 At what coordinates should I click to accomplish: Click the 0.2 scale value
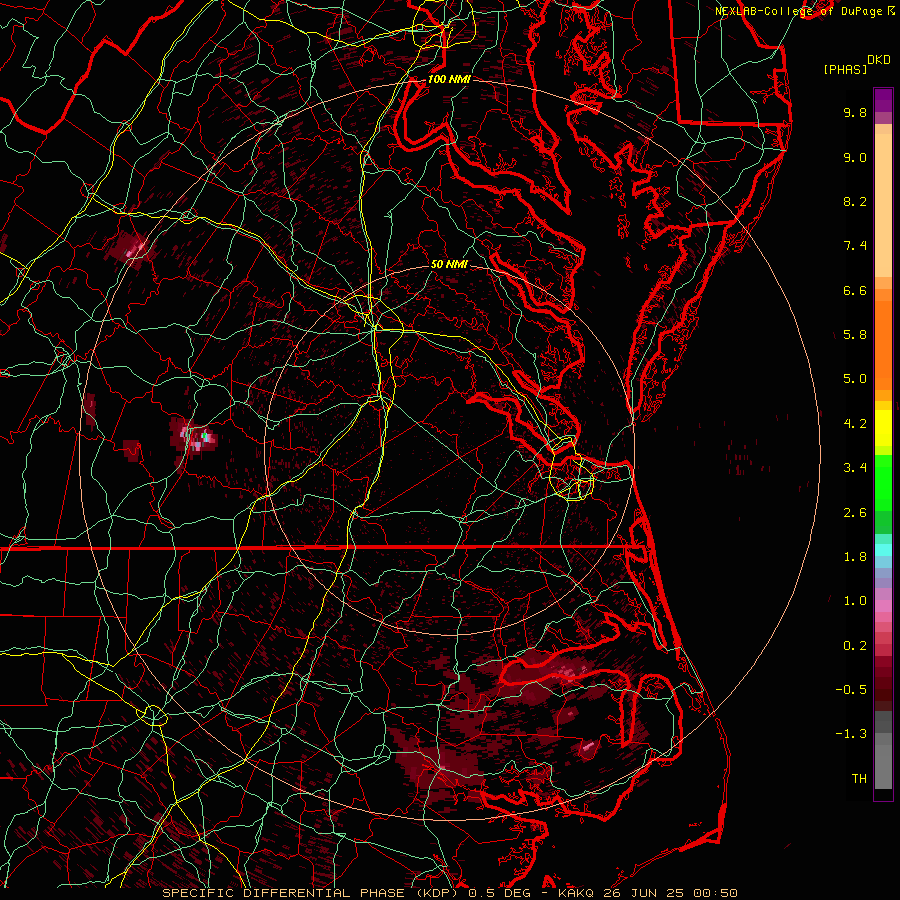(x=855, y=646)
